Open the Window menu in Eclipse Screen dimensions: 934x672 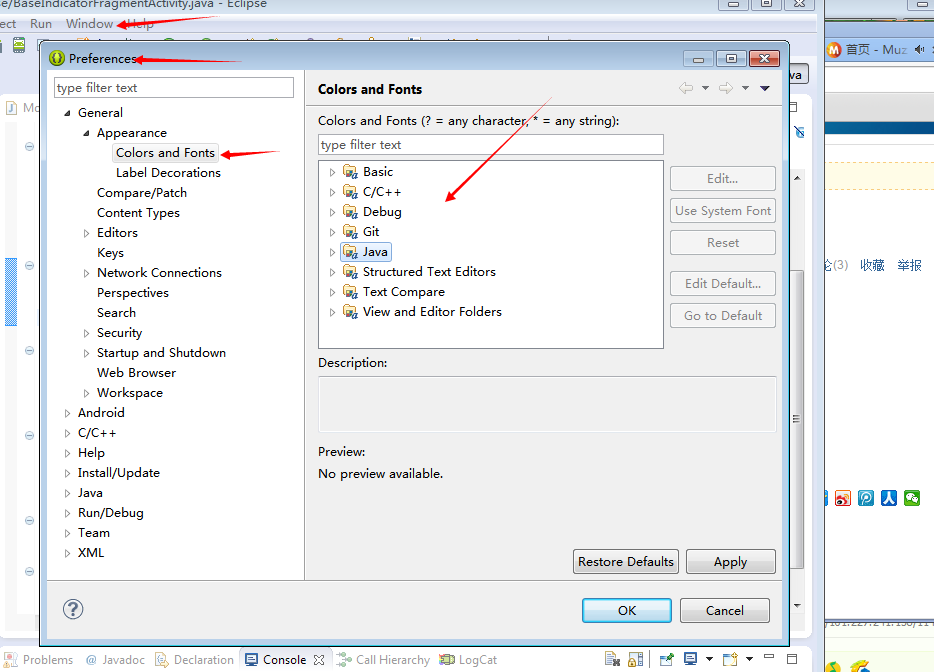click(89, 24)
